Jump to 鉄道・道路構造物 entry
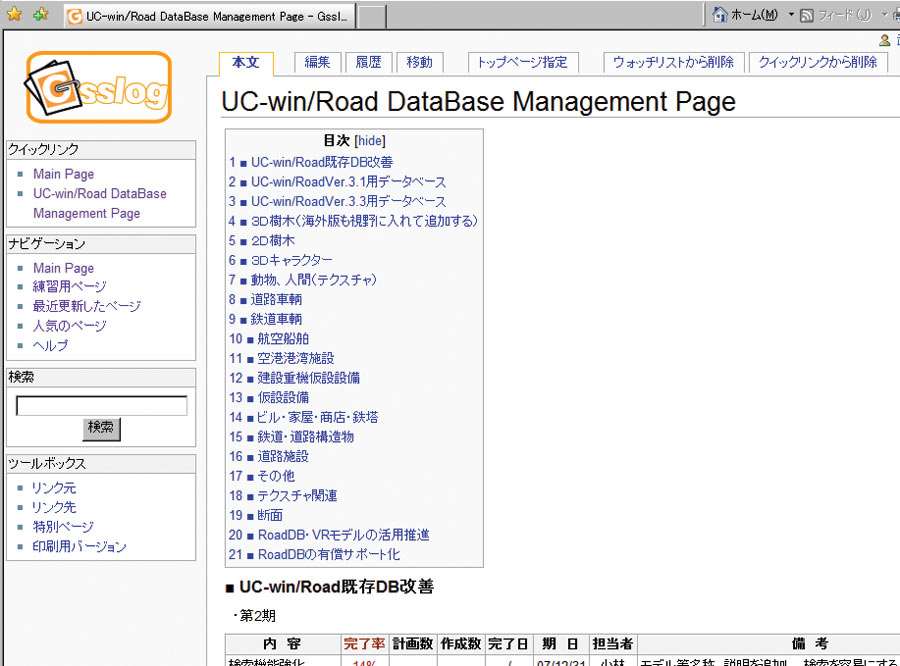Image resolution: width=900 pixels, height=666 pixels. pyautogui.click(x=306, y=437)
